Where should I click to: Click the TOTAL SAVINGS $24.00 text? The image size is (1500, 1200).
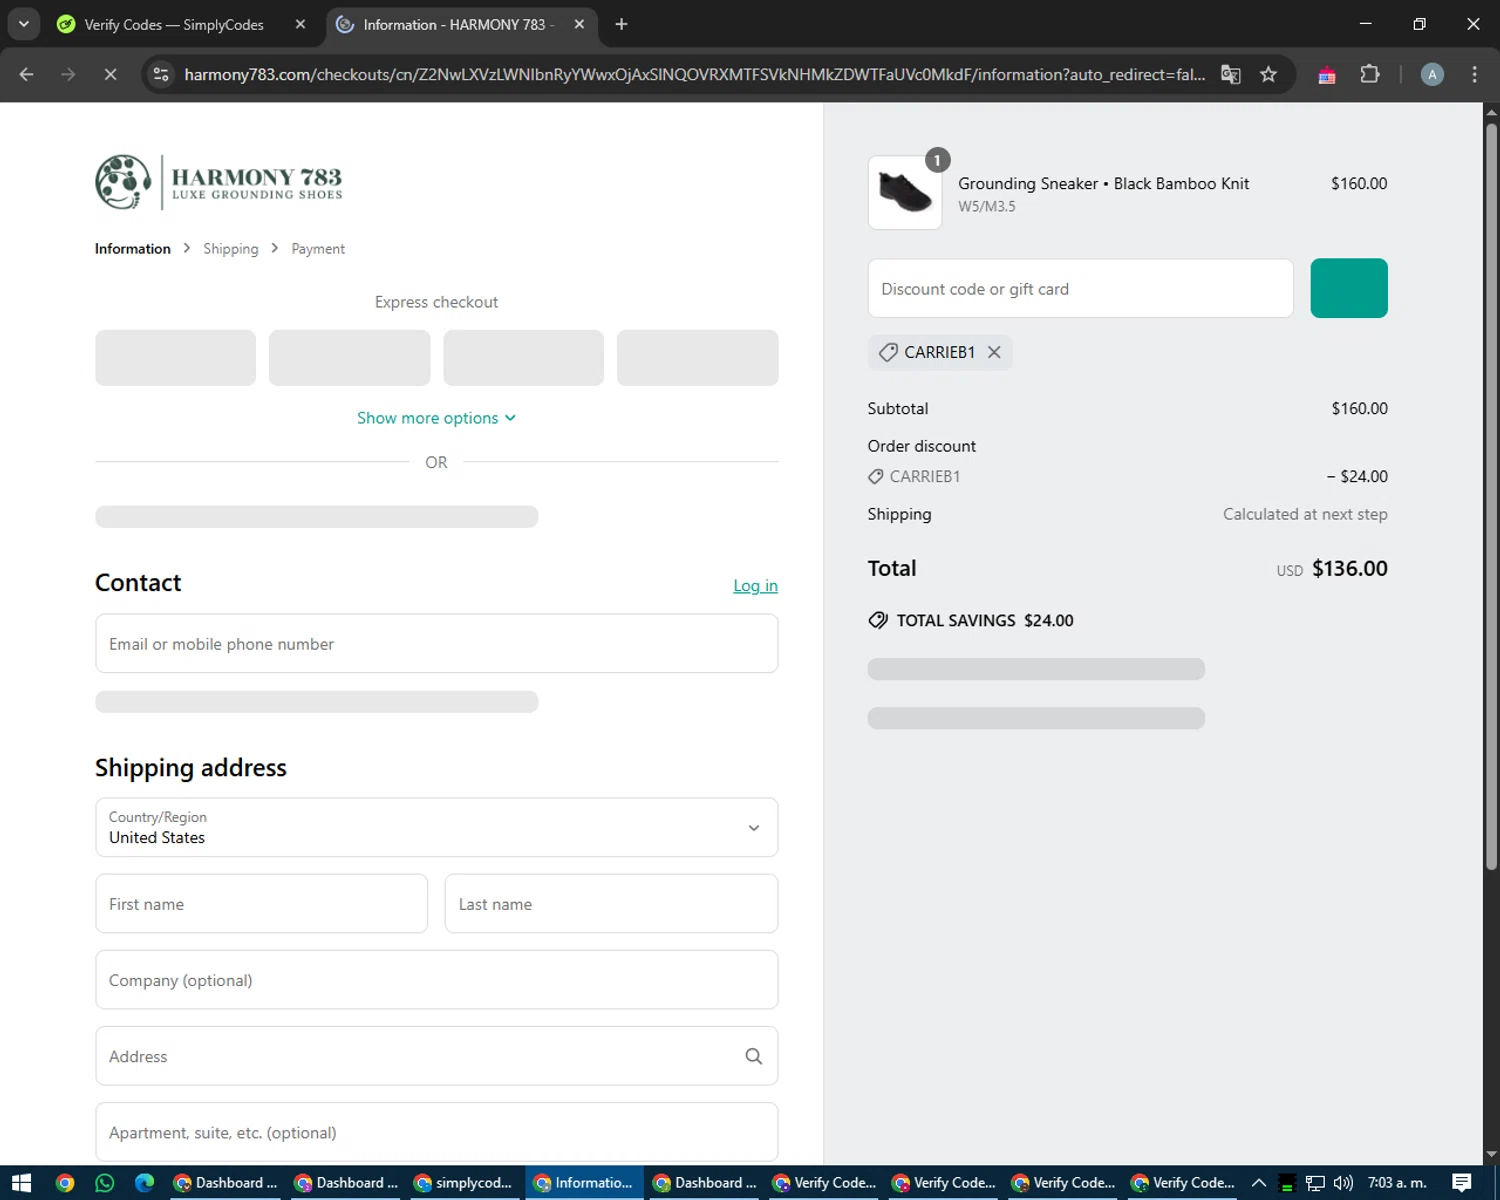(x=985, y=620)
